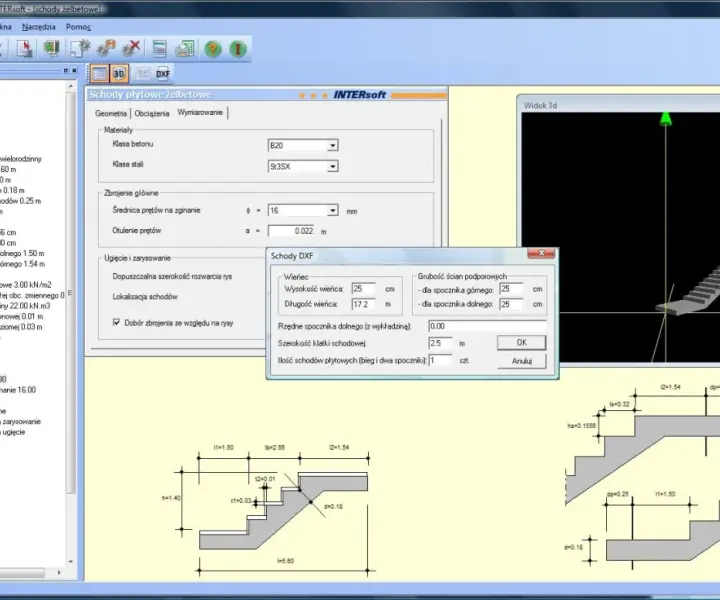Click the gear with red X icon

132,49
